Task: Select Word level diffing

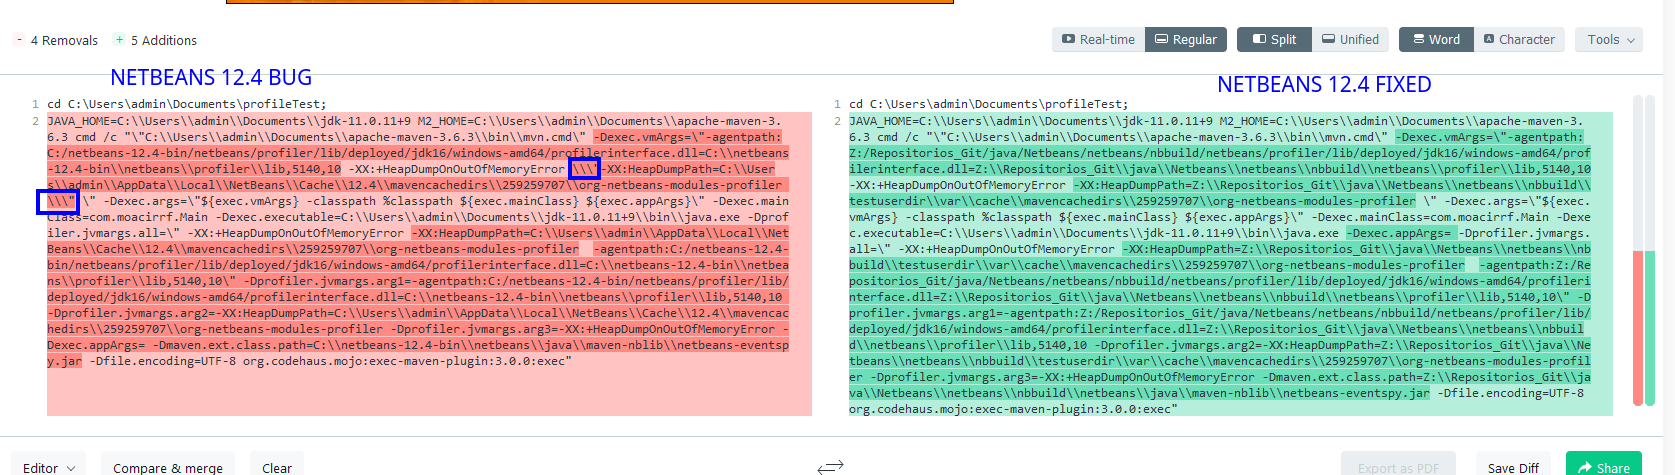Action: 1435,40
